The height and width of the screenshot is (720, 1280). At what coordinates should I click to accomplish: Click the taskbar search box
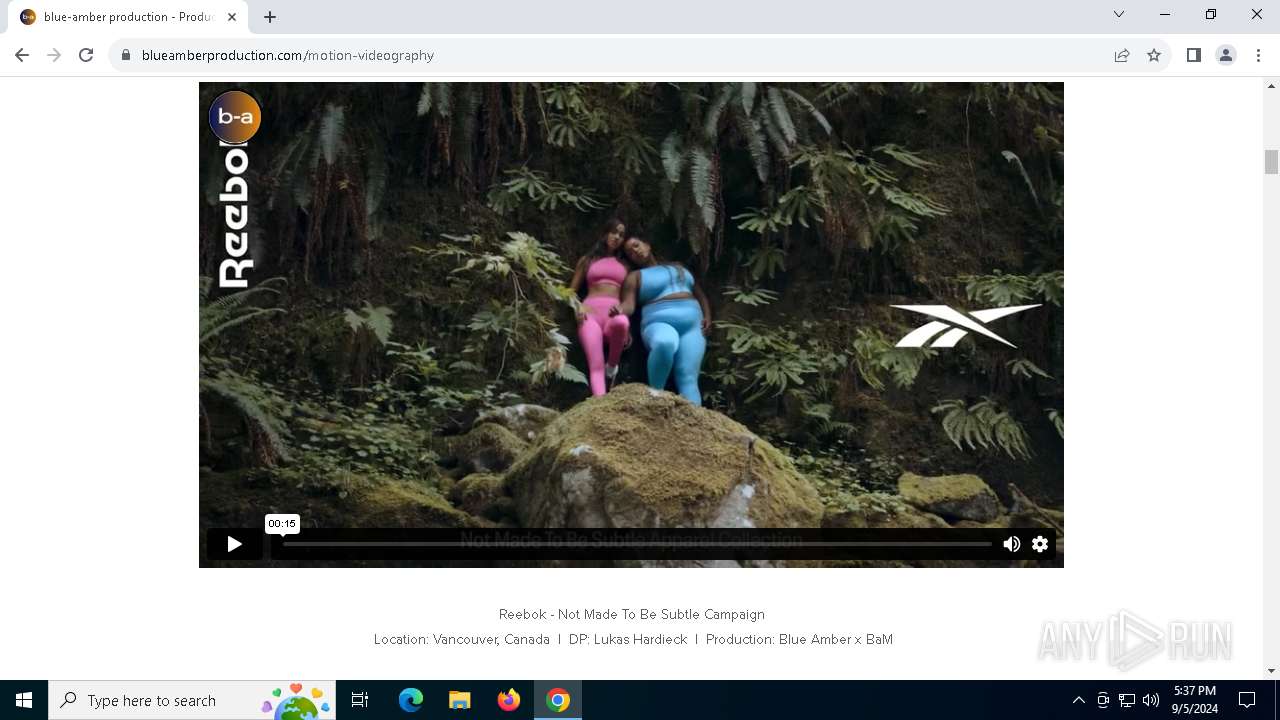tap(192, 700)
